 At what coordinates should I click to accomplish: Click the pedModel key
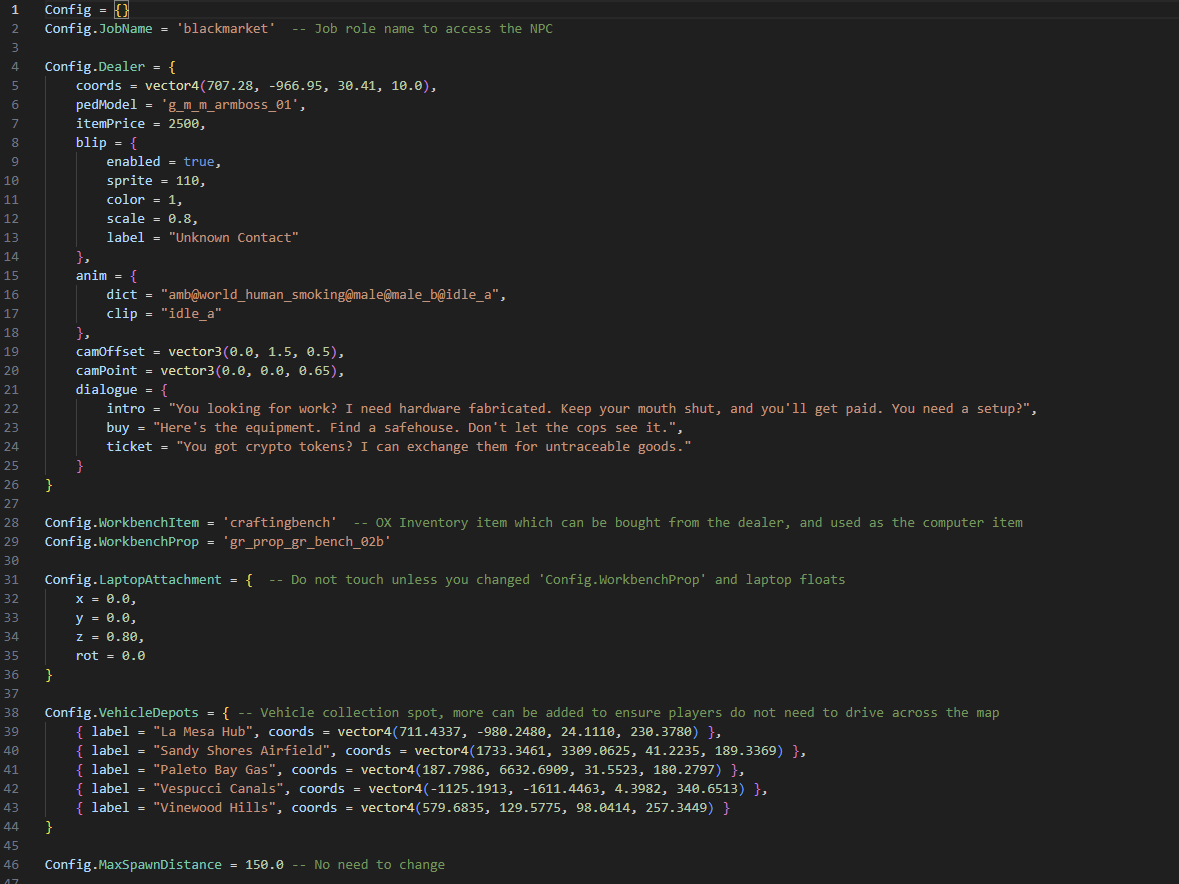coord(106,105)
